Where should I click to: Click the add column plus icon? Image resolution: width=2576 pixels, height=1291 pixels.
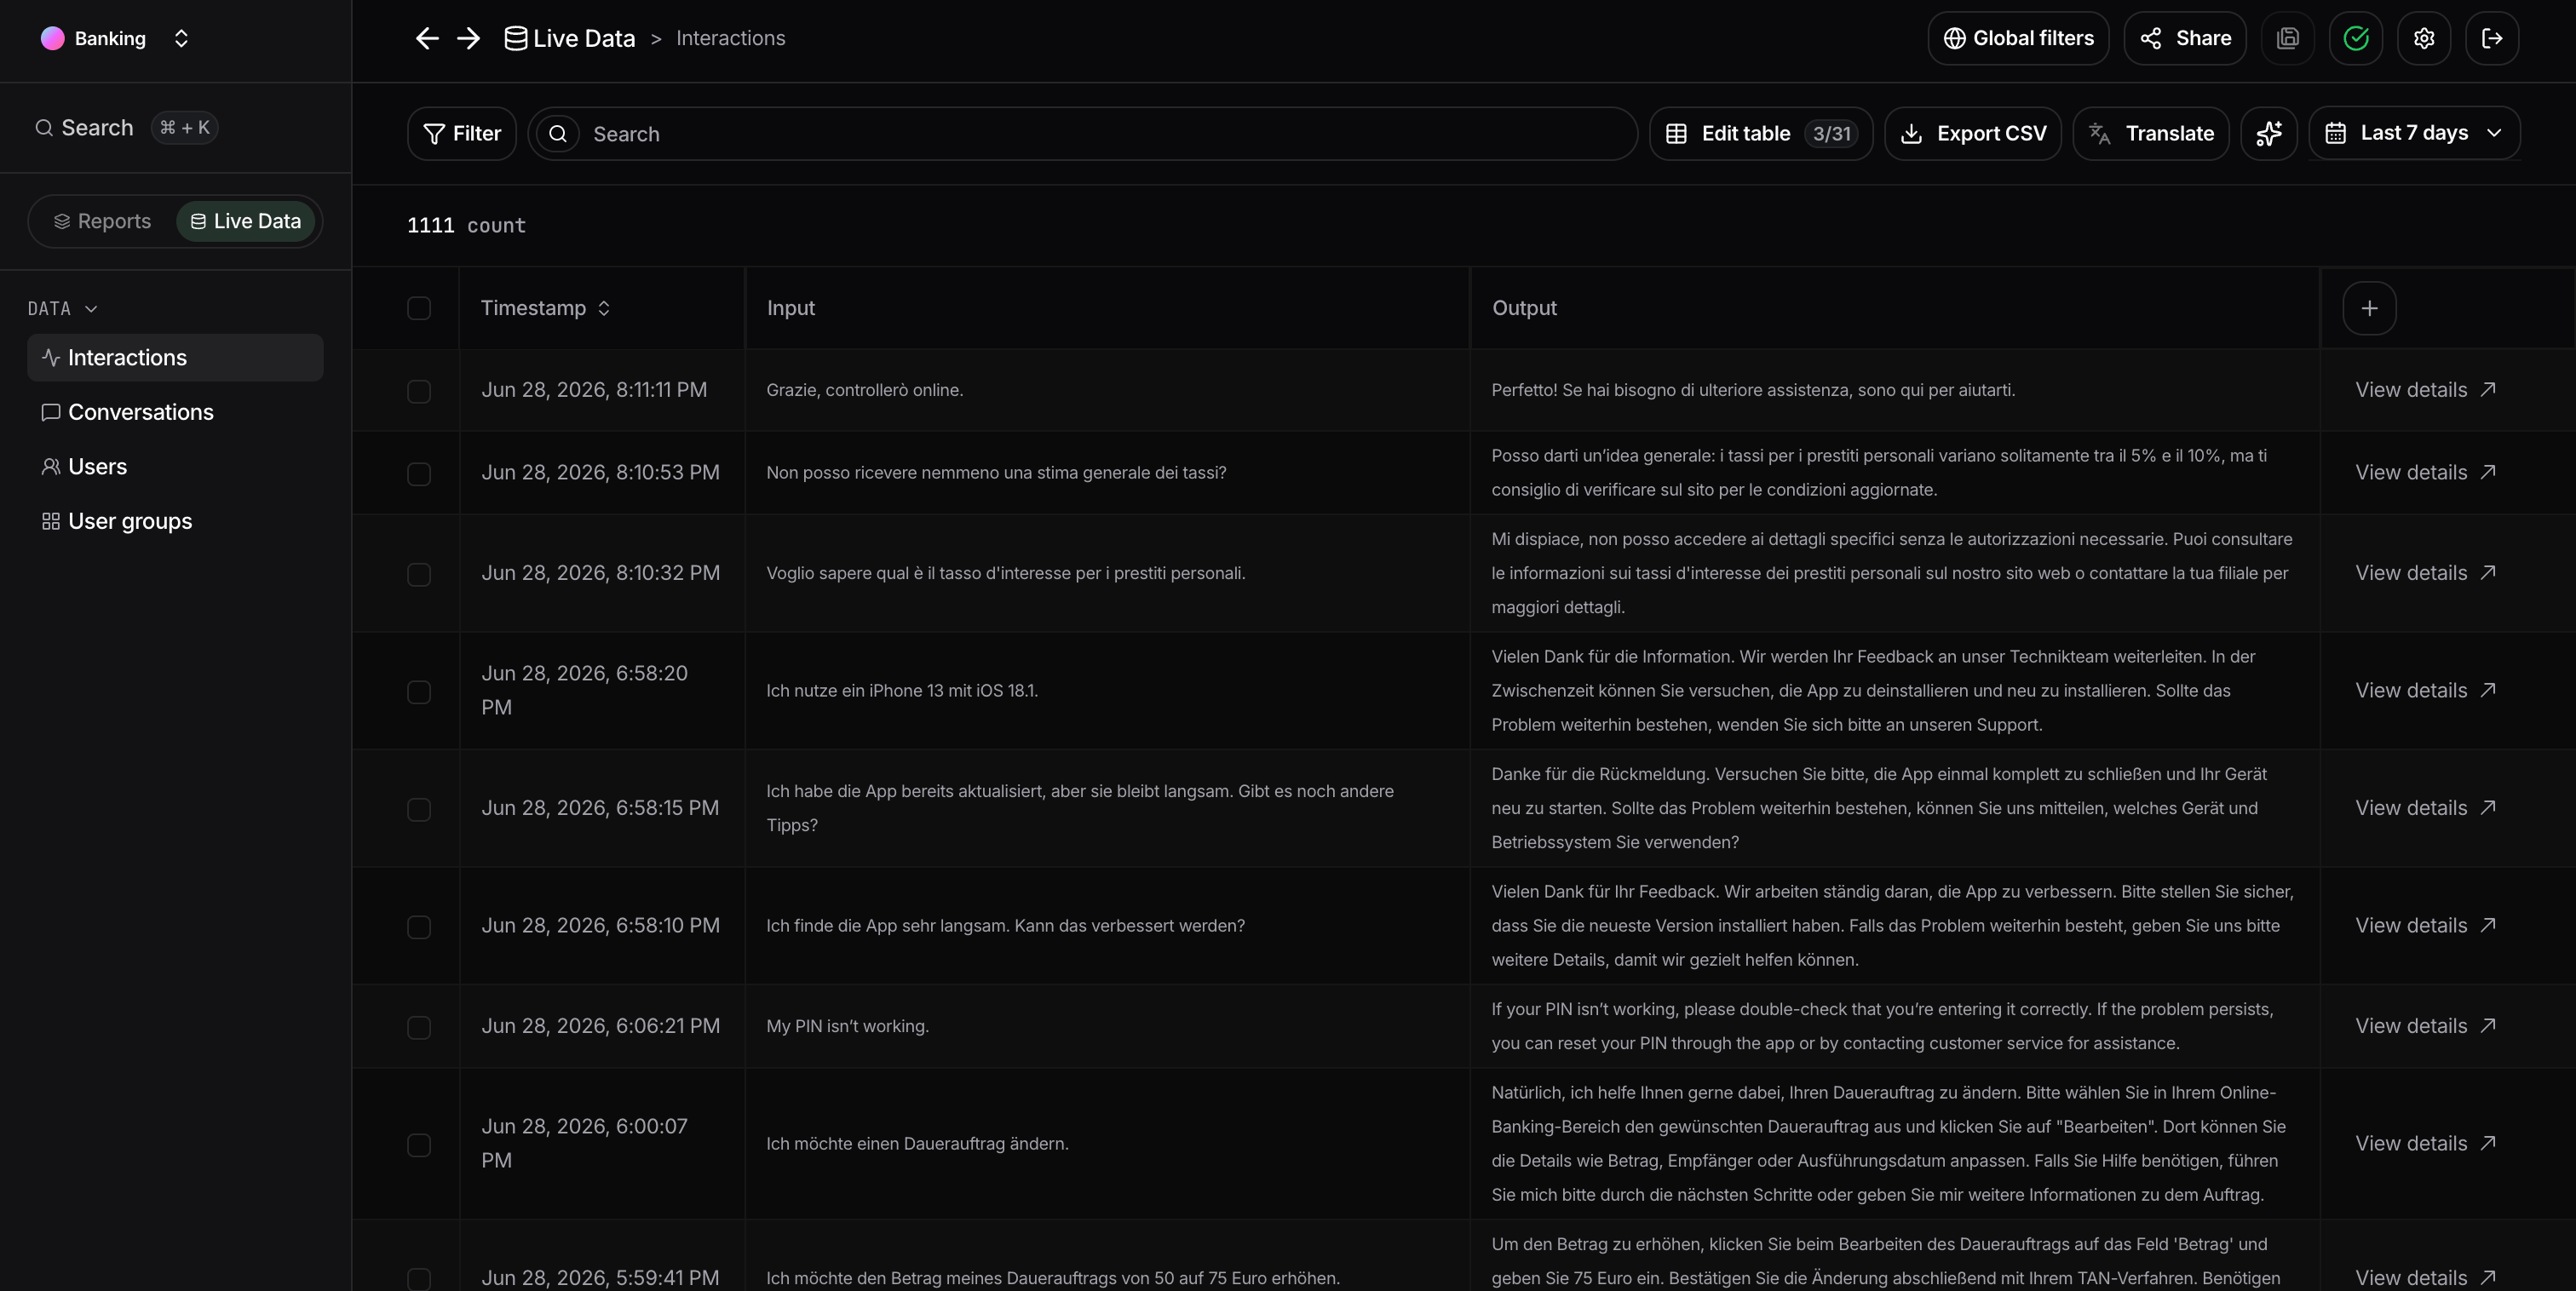coord(2369,308)
